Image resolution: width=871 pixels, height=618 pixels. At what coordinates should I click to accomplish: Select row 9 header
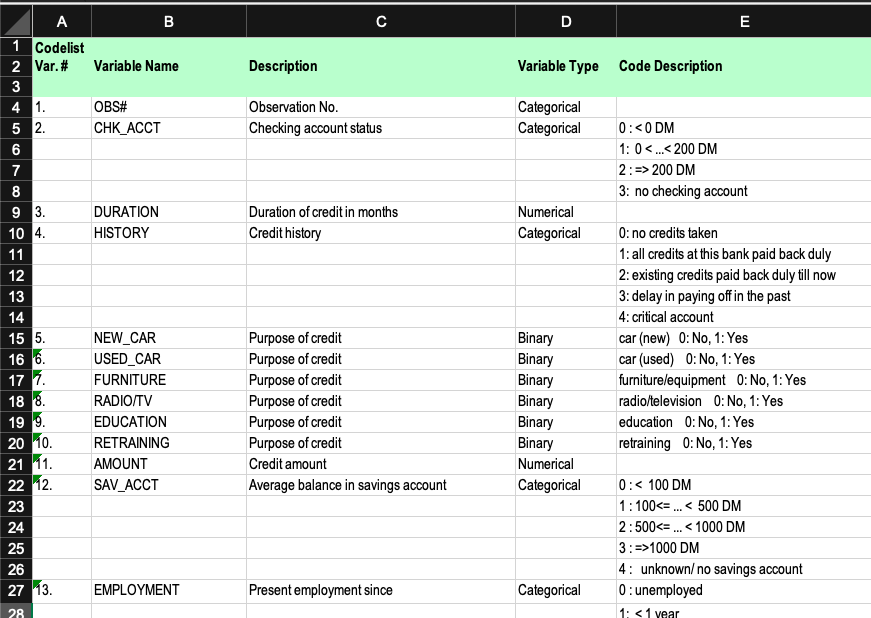click(x=16, y=212)
